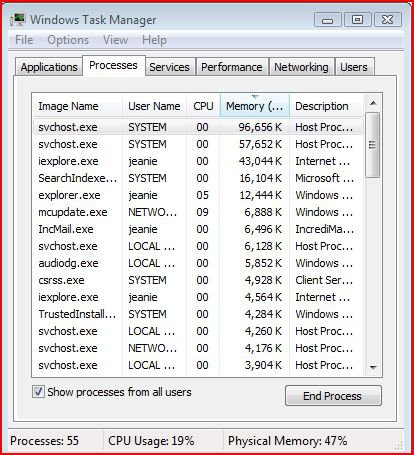Uncheck Show processes from all users
Screen dimensions: 414x455
[38, 392]
